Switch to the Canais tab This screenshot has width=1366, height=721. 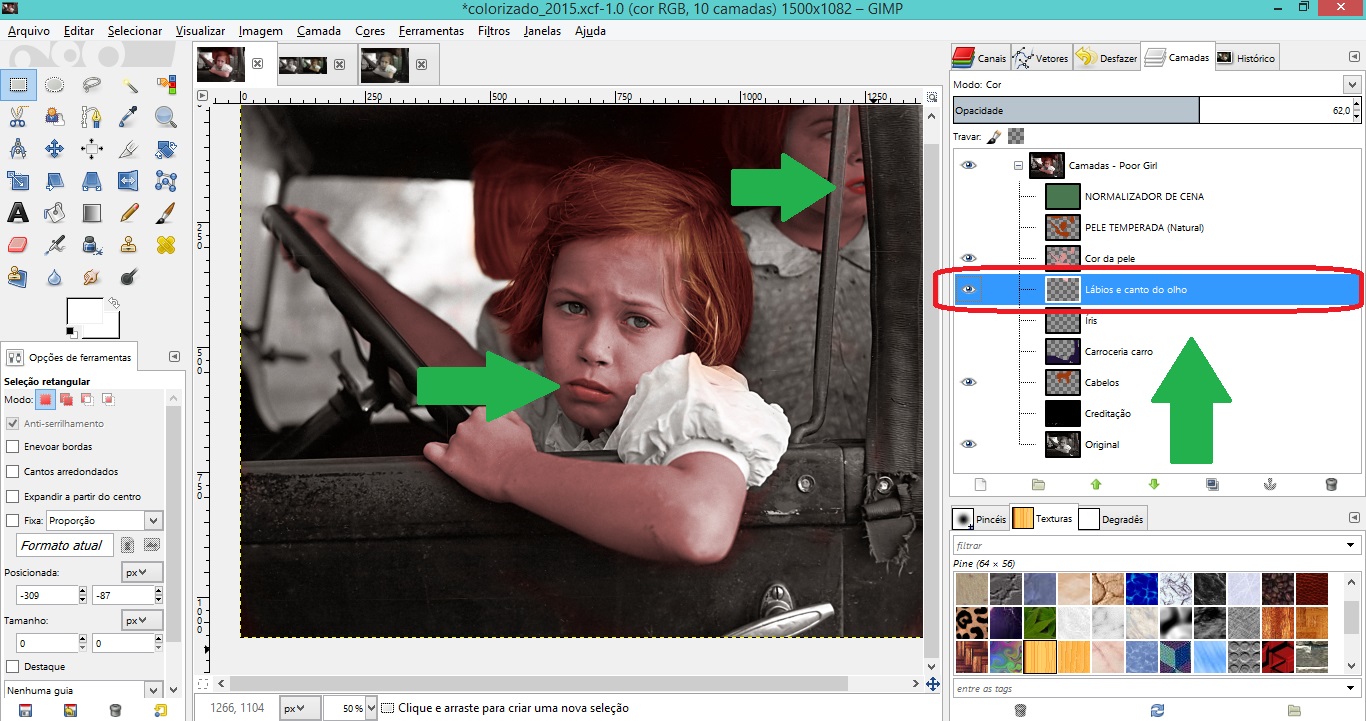980,58
